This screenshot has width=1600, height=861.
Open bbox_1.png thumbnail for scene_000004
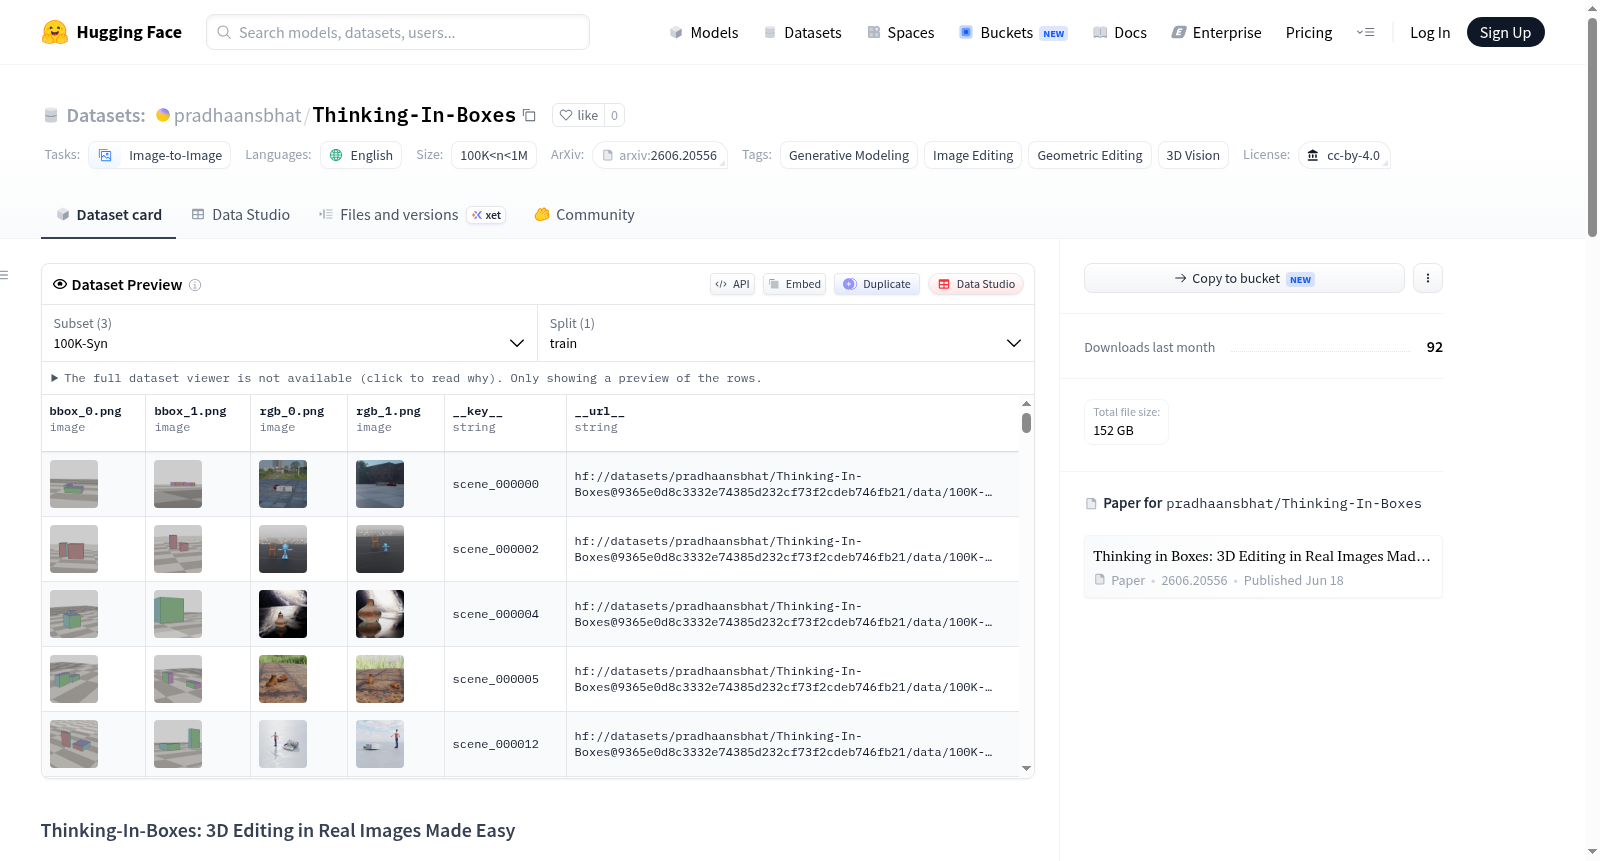pos(178,614)
